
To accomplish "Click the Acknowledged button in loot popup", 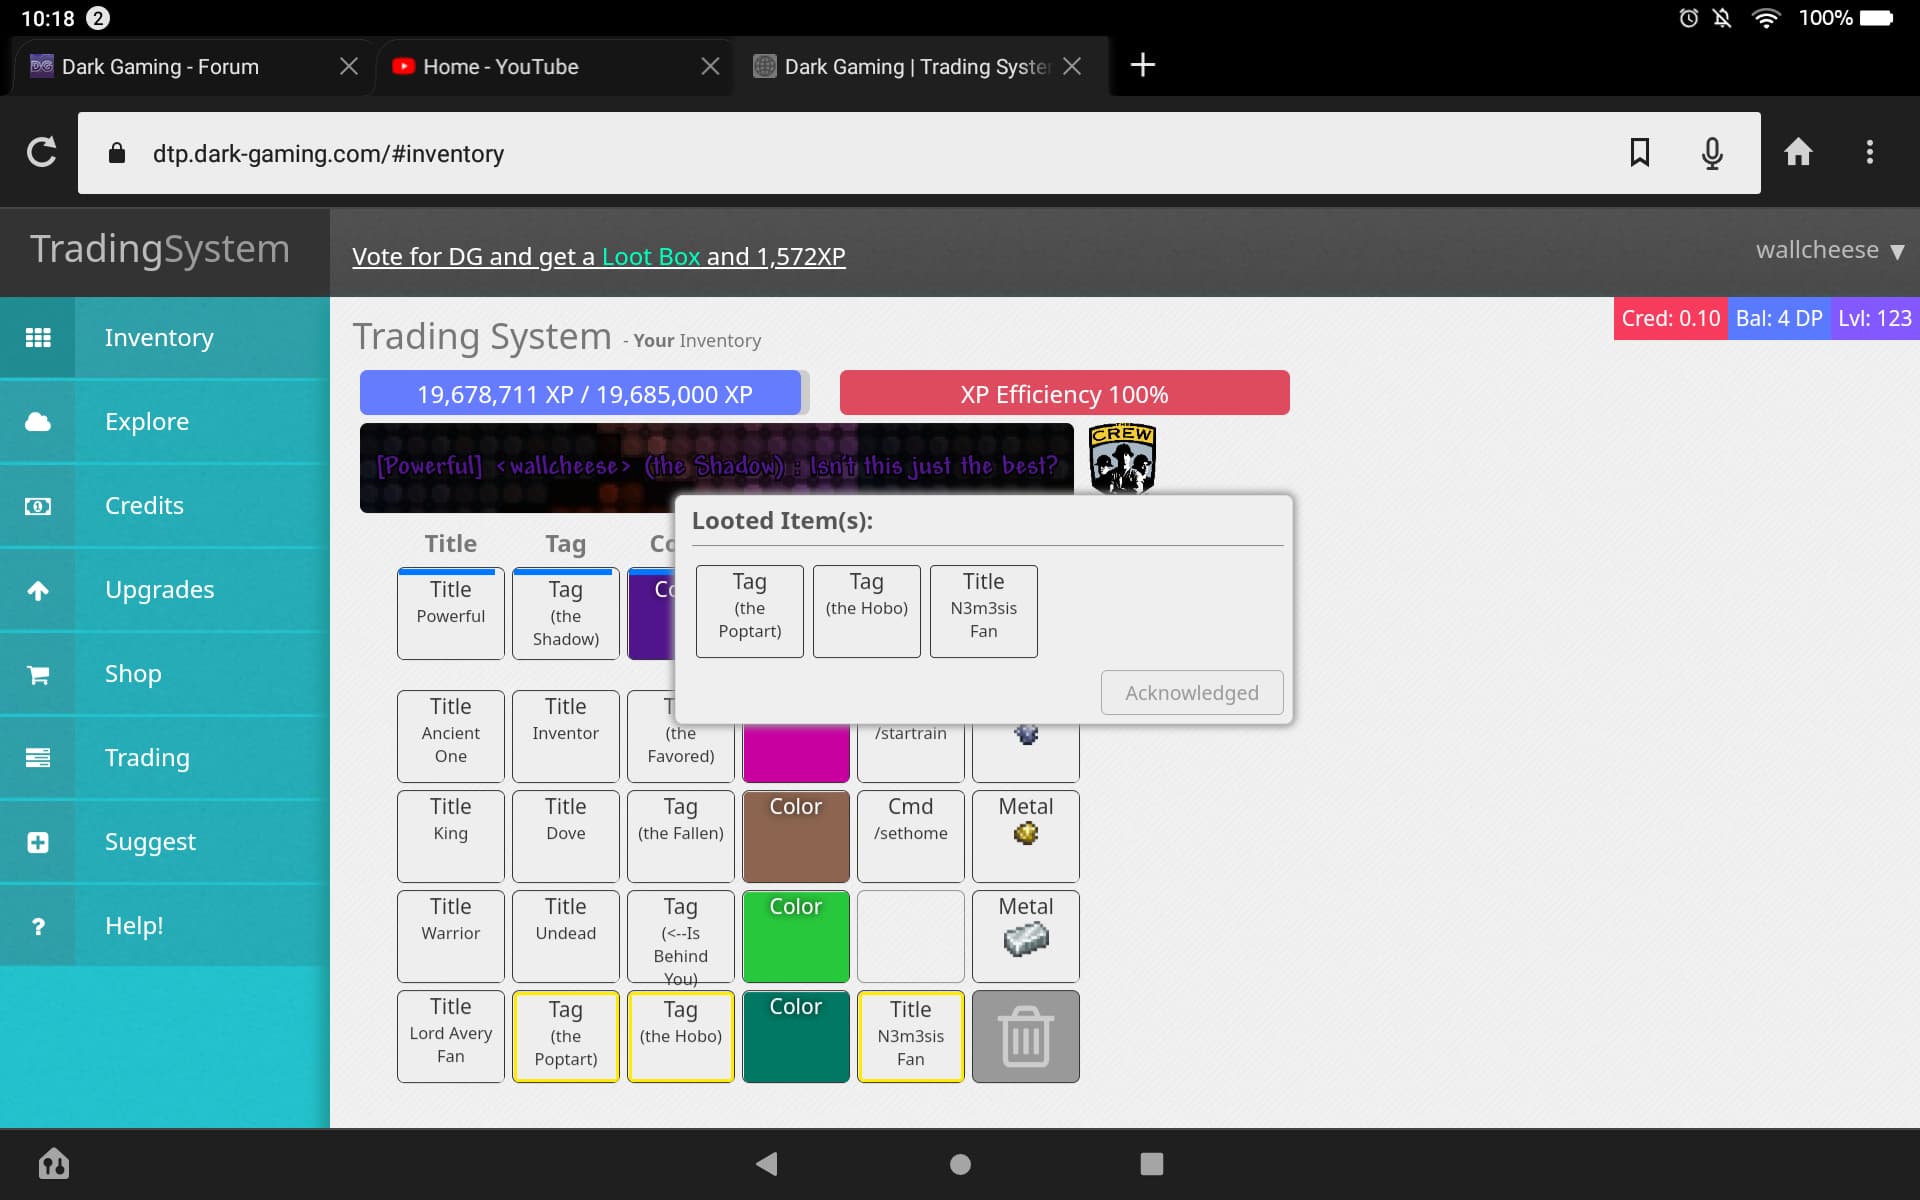I will [1192, 693].
